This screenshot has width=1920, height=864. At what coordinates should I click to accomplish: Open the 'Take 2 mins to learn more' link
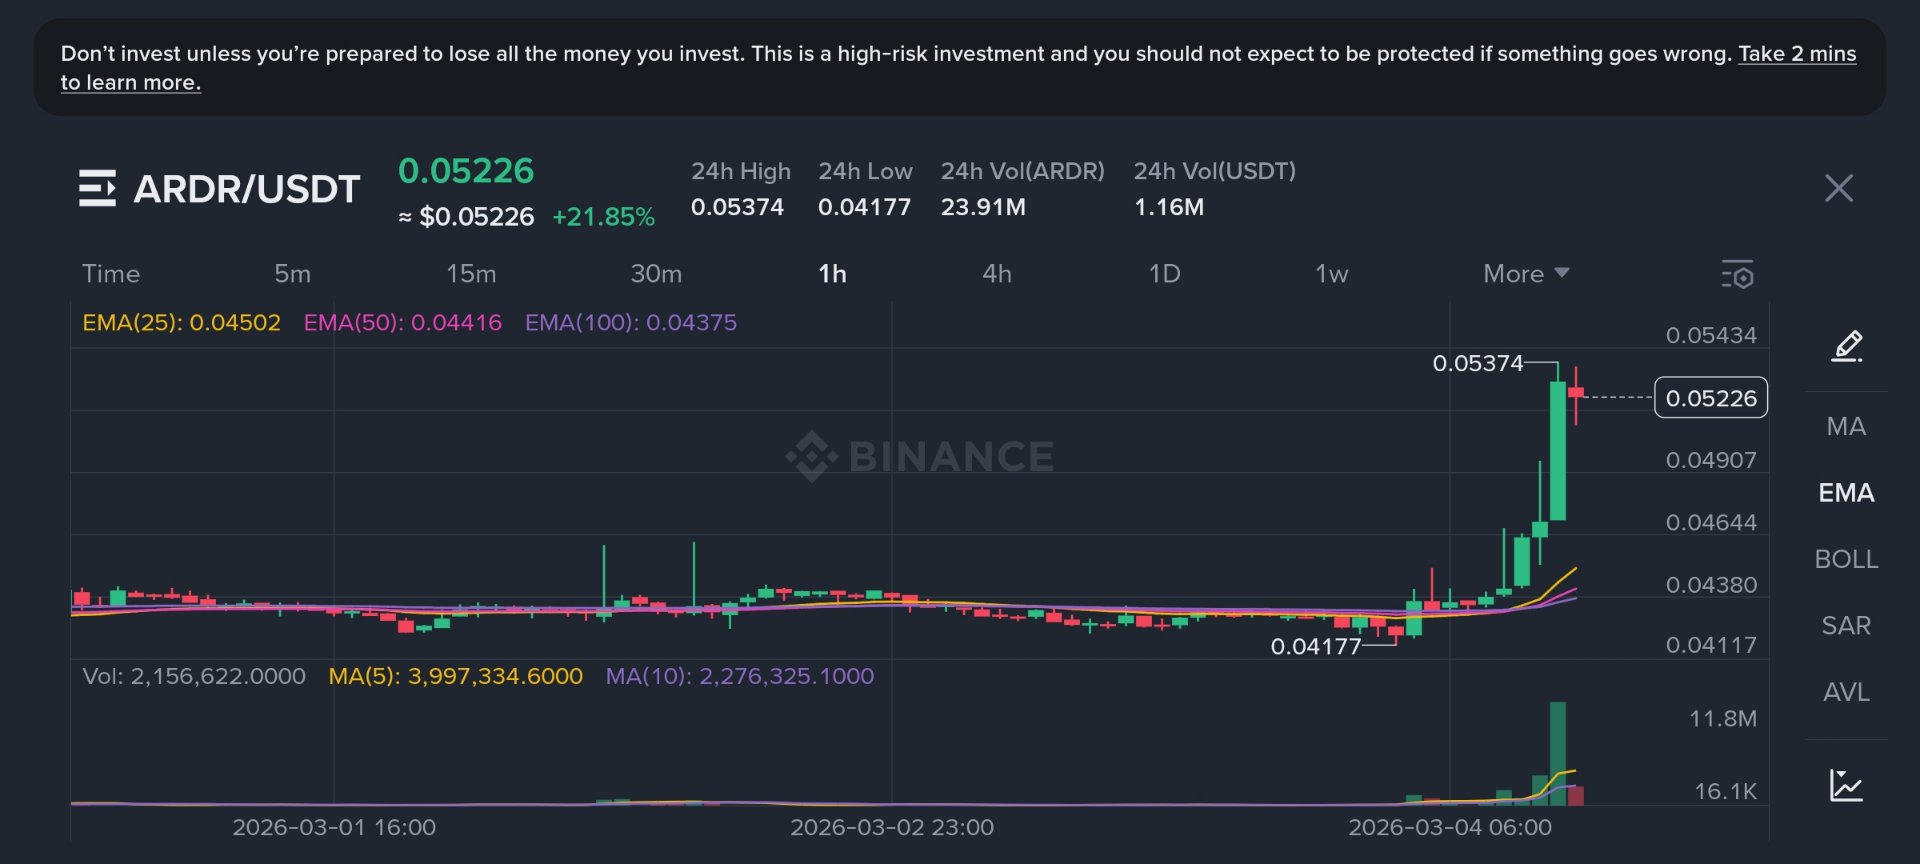coord(1797,54)
